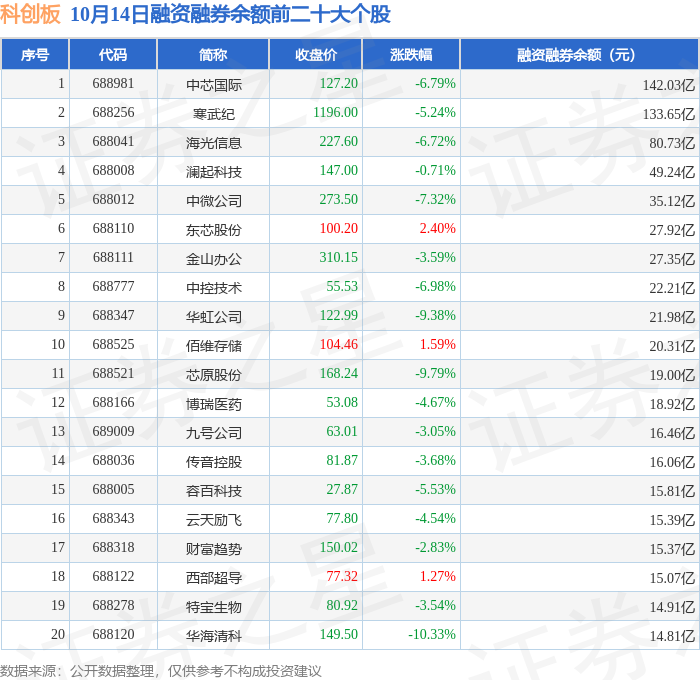
Task: Select stock code 688166
Action: click(x=113, y=403)
